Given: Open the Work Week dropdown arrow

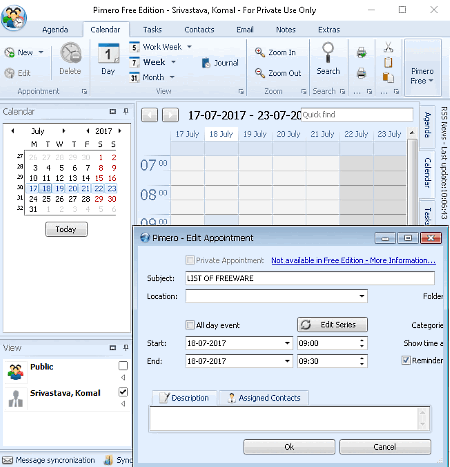Looking at the screenshot, I should (189, 47).
